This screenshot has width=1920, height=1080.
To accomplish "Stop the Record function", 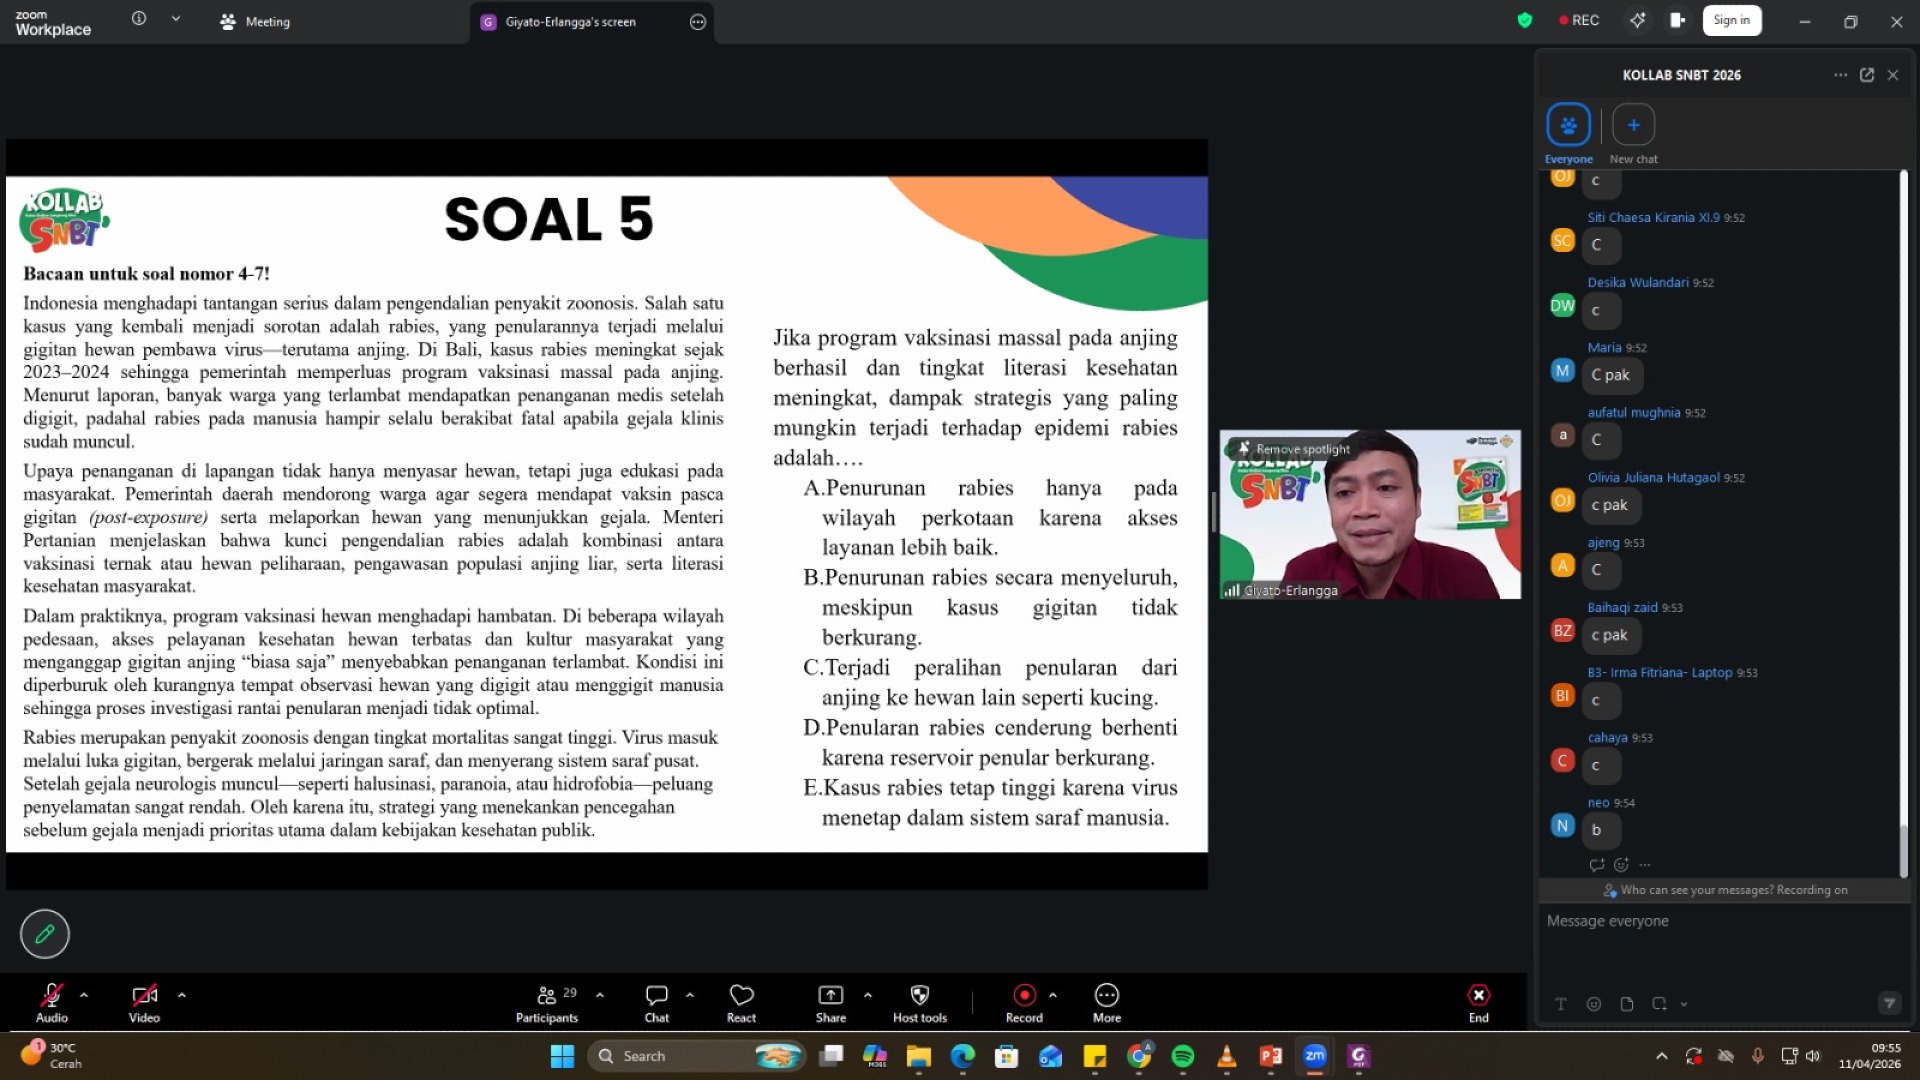I will pos(1024,997).
